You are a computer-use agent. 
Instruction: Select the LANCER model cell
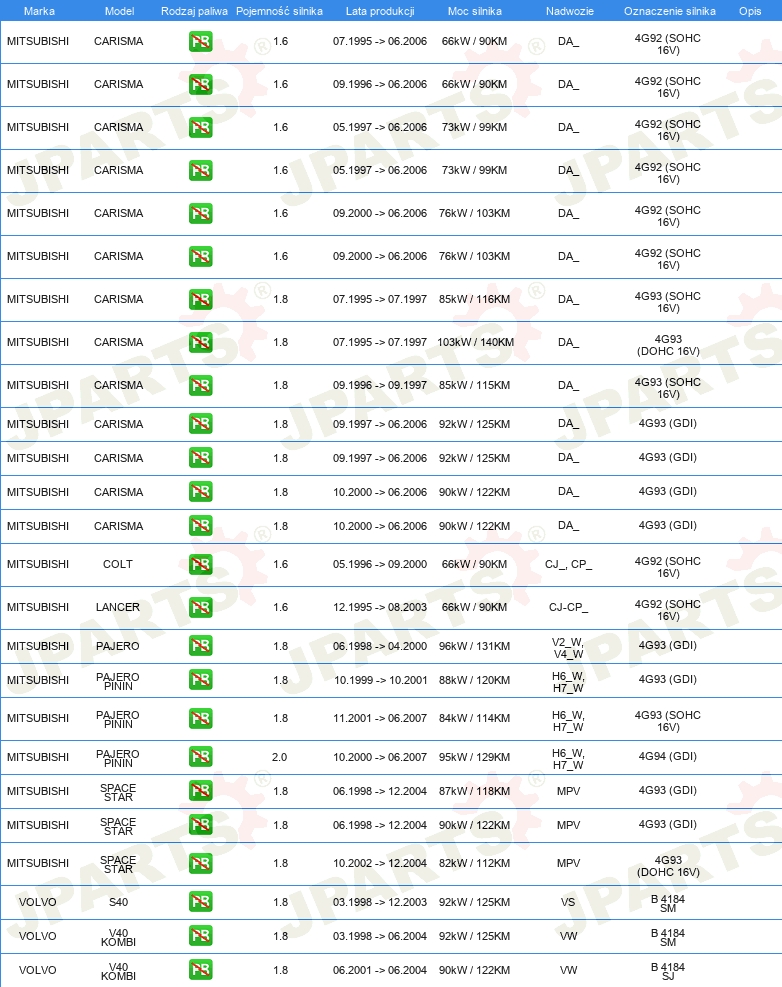118,607
